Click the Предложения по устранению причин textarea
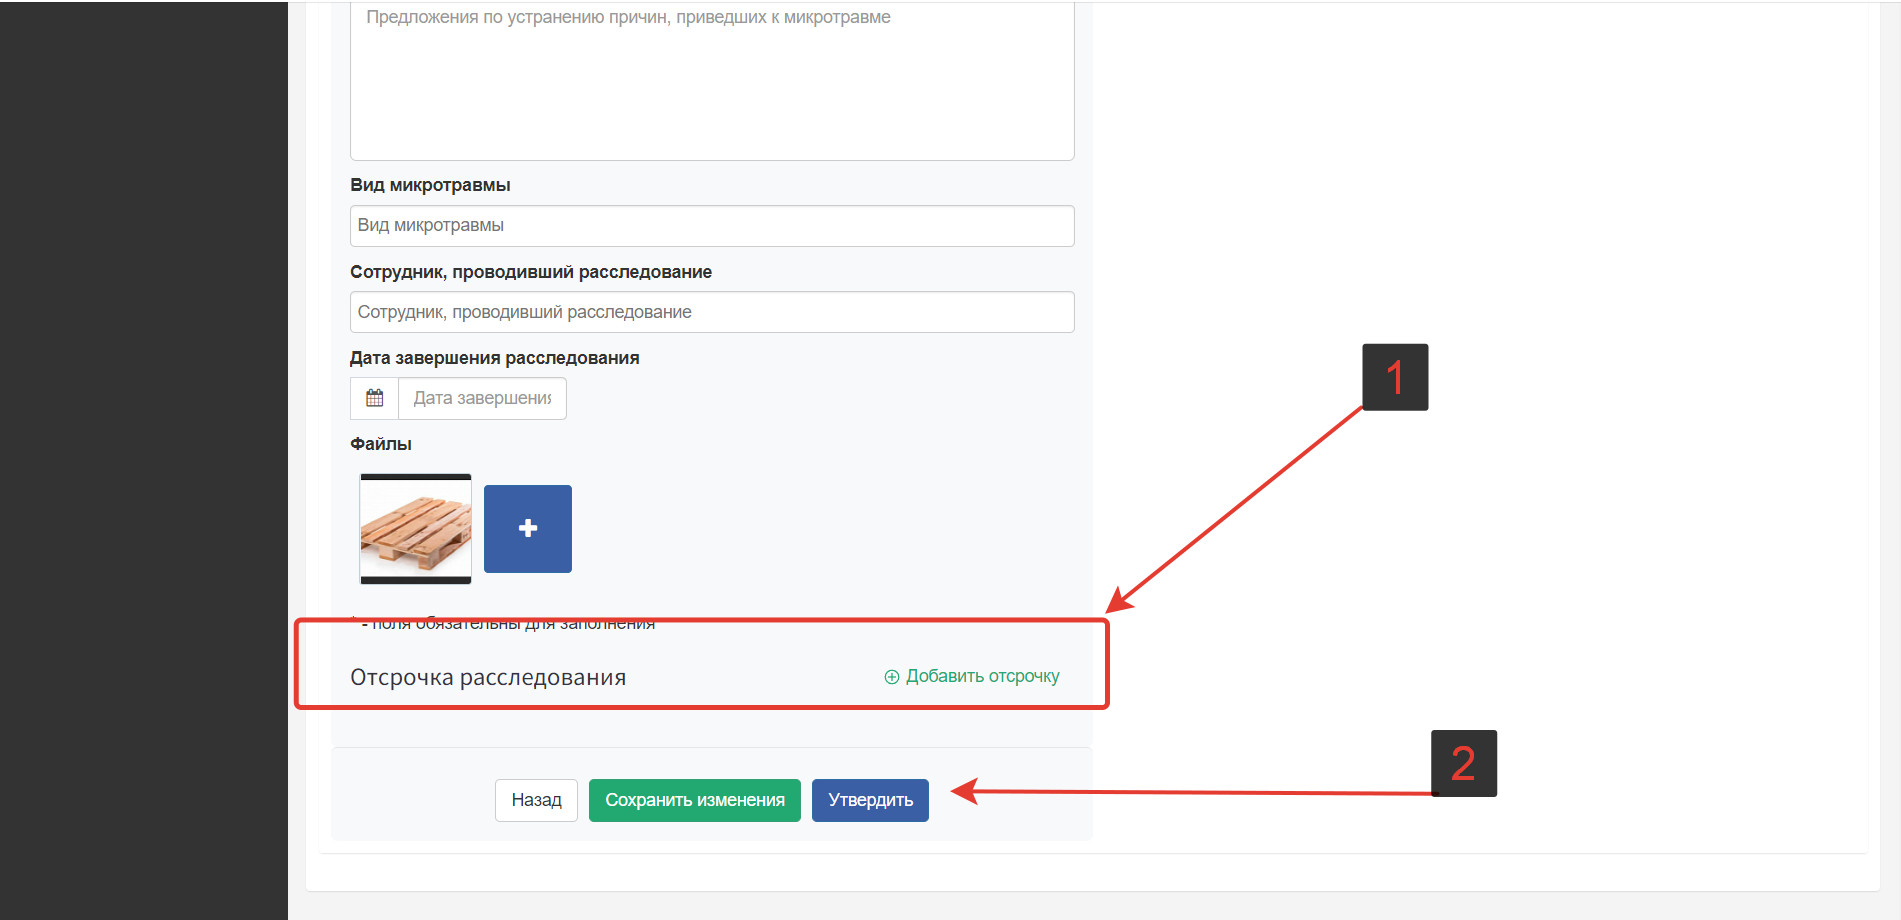The image size is (1901, 920). click(x=712, y=80)
